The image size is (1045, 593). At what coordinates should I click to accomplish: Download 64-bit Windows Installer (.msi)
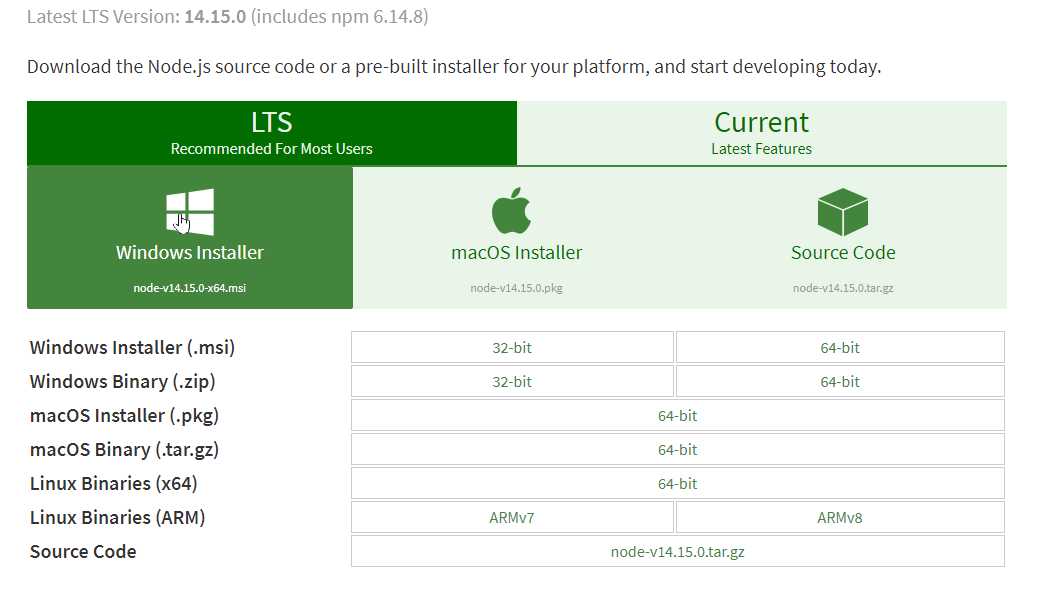[x=840, y=347]
